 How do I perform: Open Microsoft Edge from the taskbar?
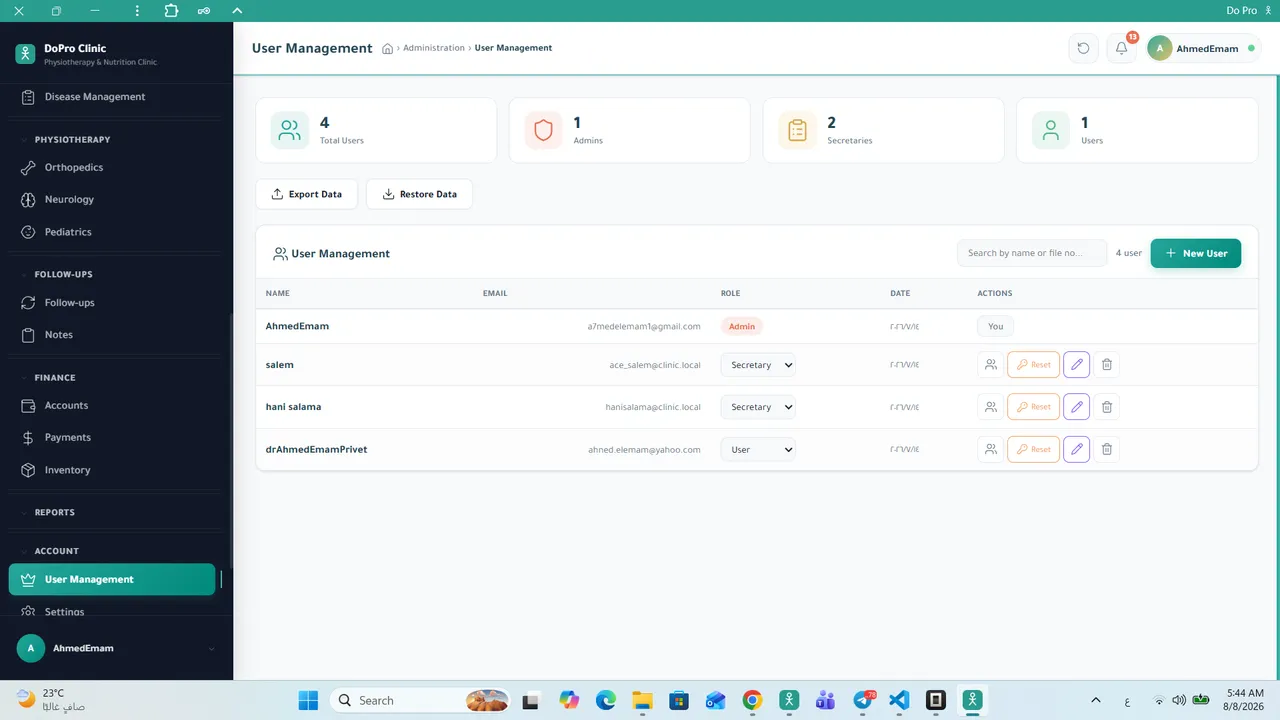606,700
